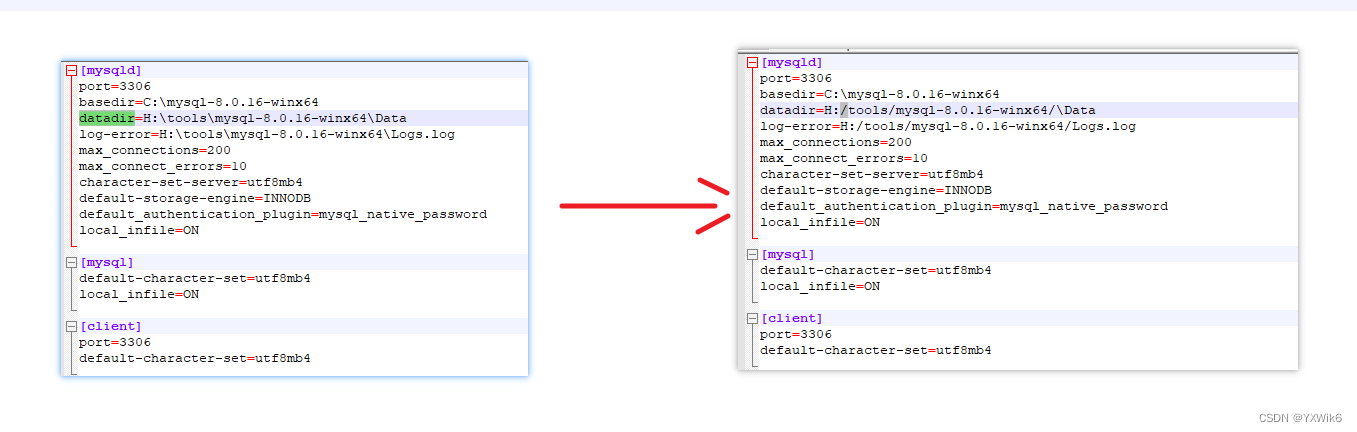
Task: Click port=3306 under [client] in right editor
Action: tap(796, 334)
